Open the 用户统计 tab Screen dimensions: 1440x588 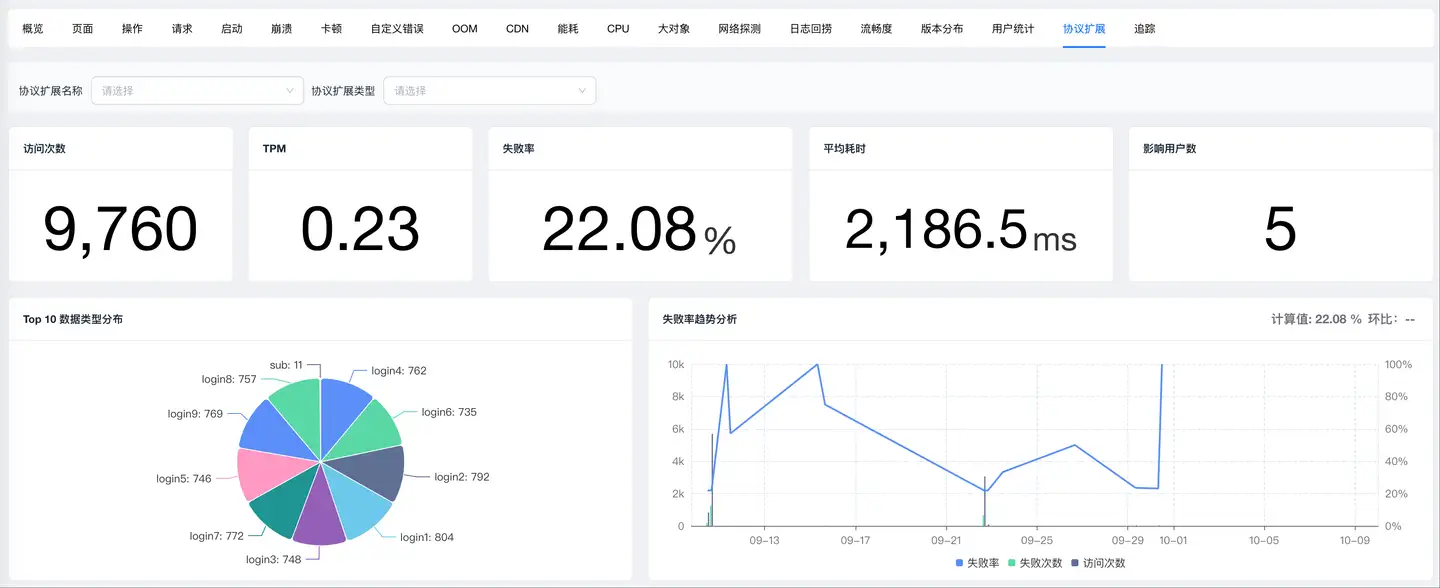pos(1013,29)
